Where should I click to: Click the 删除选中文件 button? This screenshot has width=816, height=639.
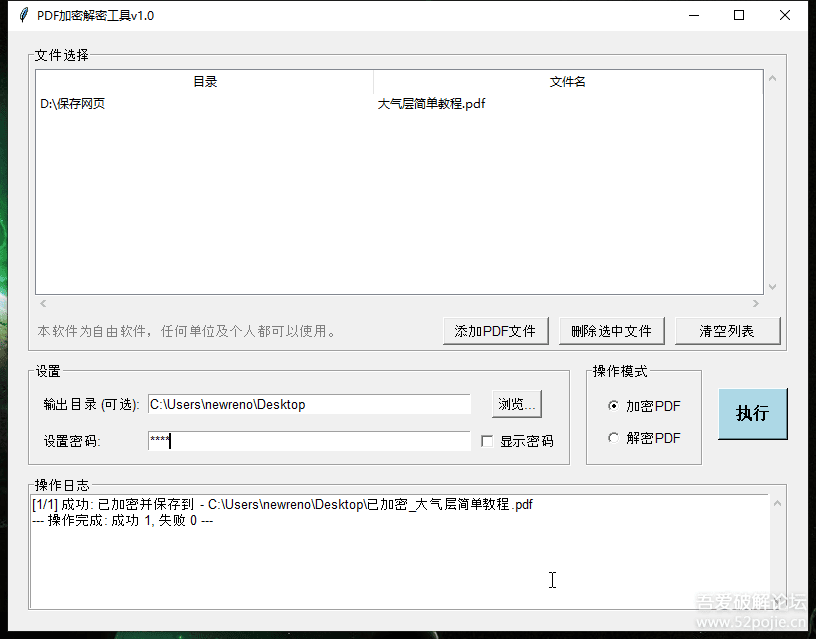611,331
